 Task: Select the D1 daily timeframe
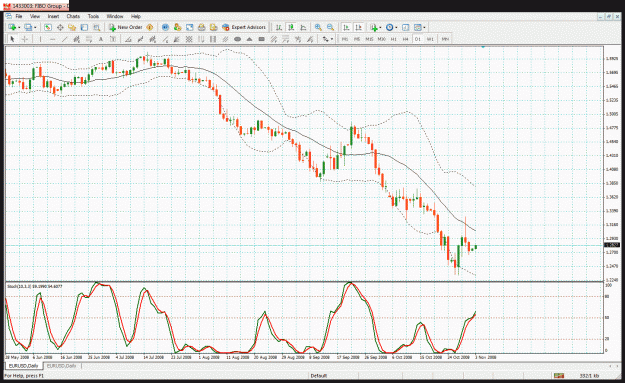pyautogui.click(x=417, y=39)
